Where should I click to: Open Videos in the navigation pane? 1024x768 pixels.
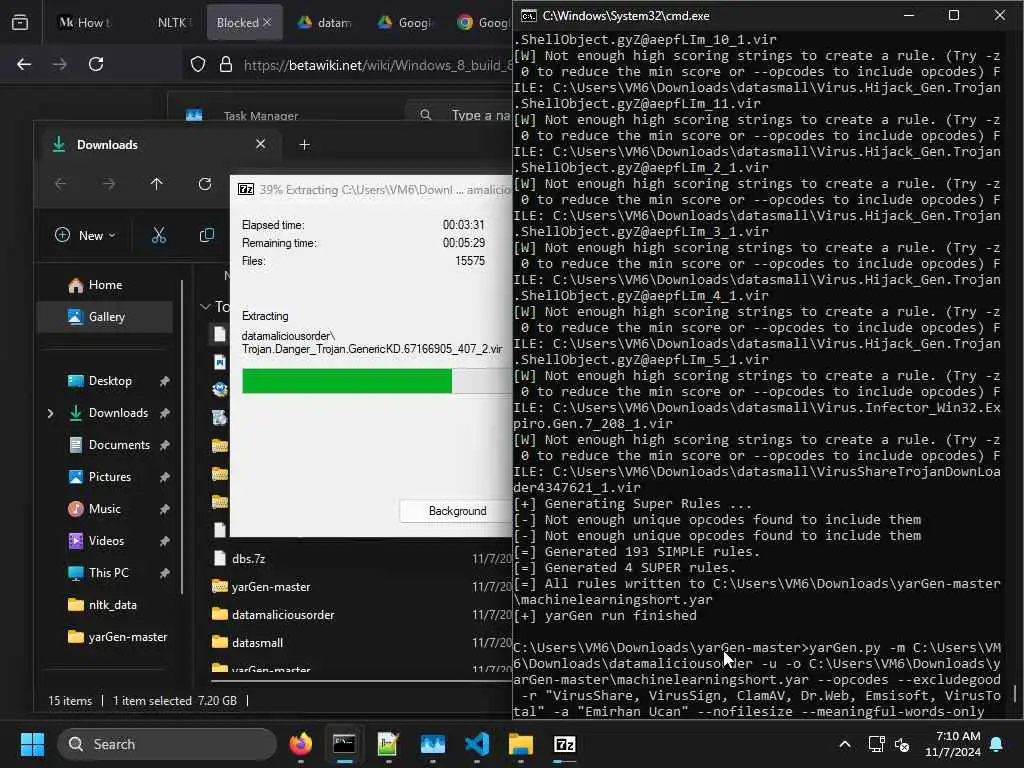pyautogui.click(x=106, y=541)
